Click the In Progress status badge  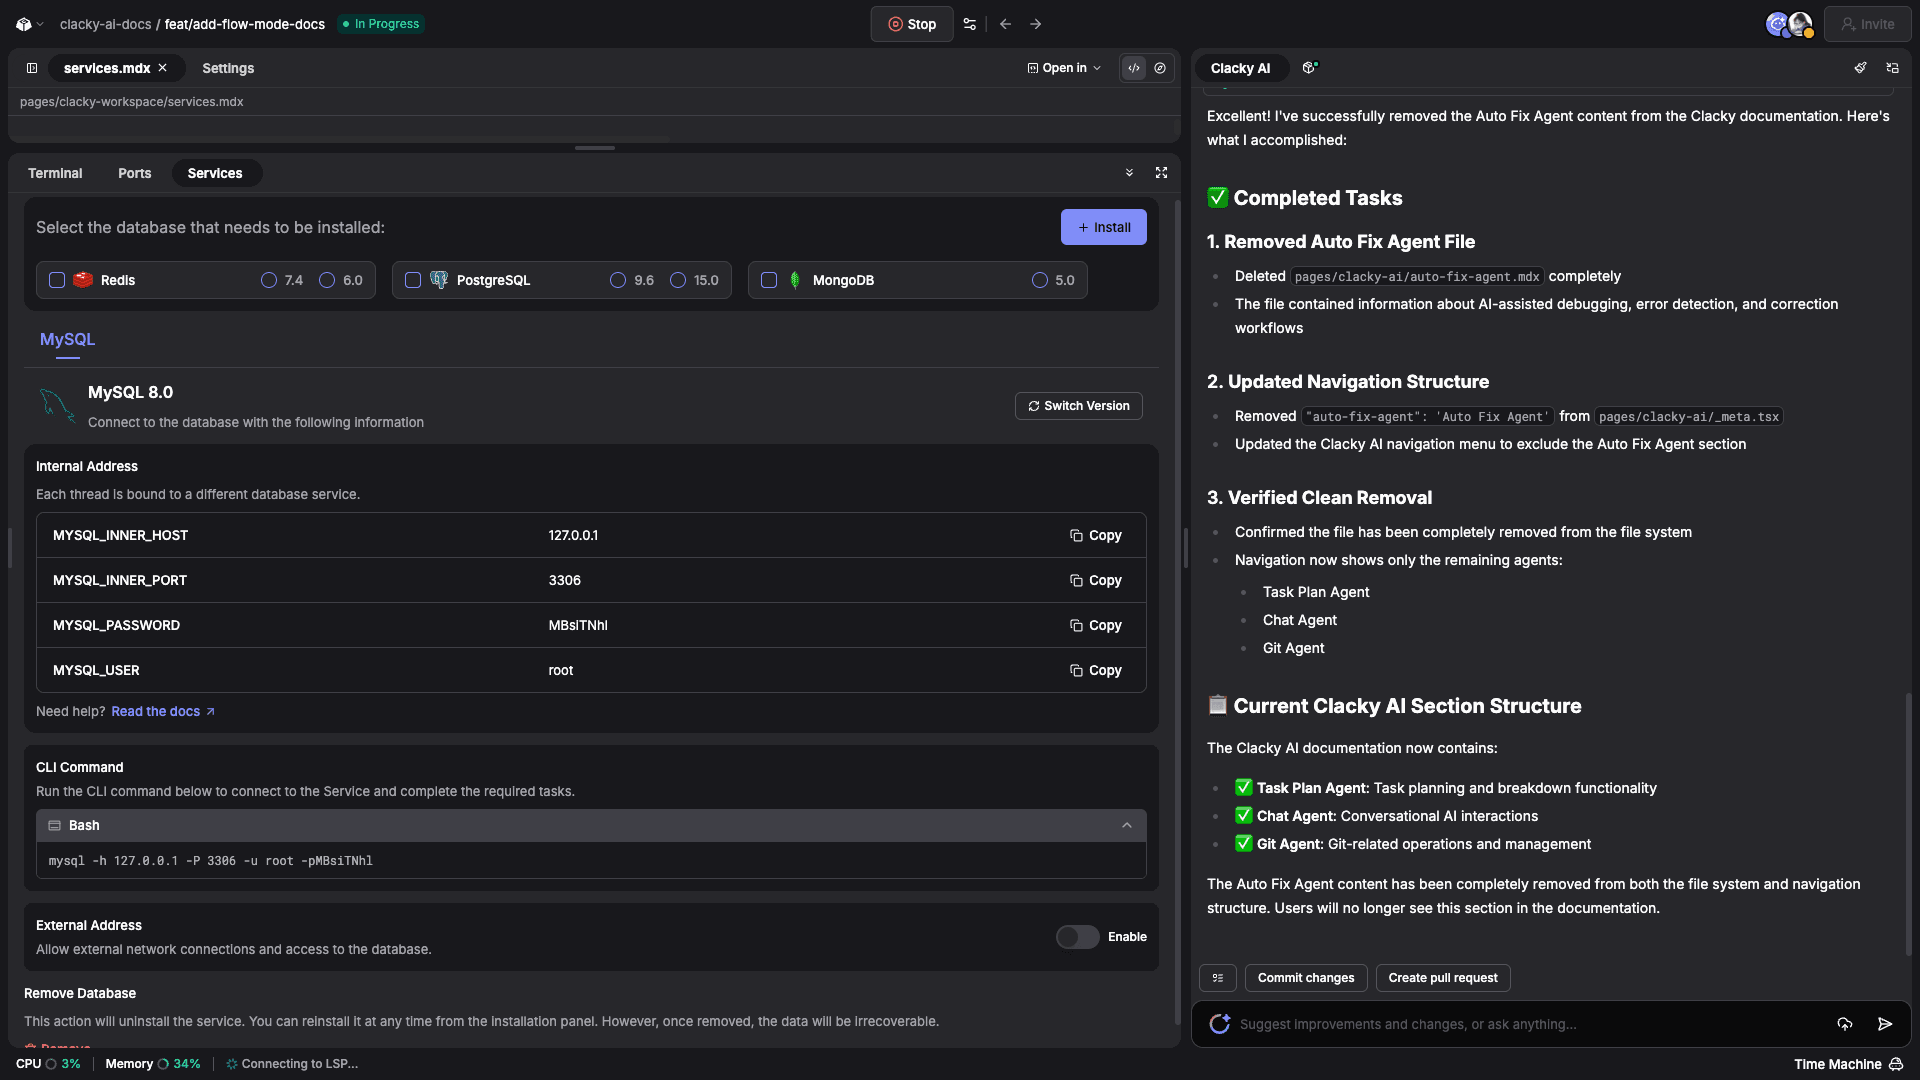[x=381, y=24]
